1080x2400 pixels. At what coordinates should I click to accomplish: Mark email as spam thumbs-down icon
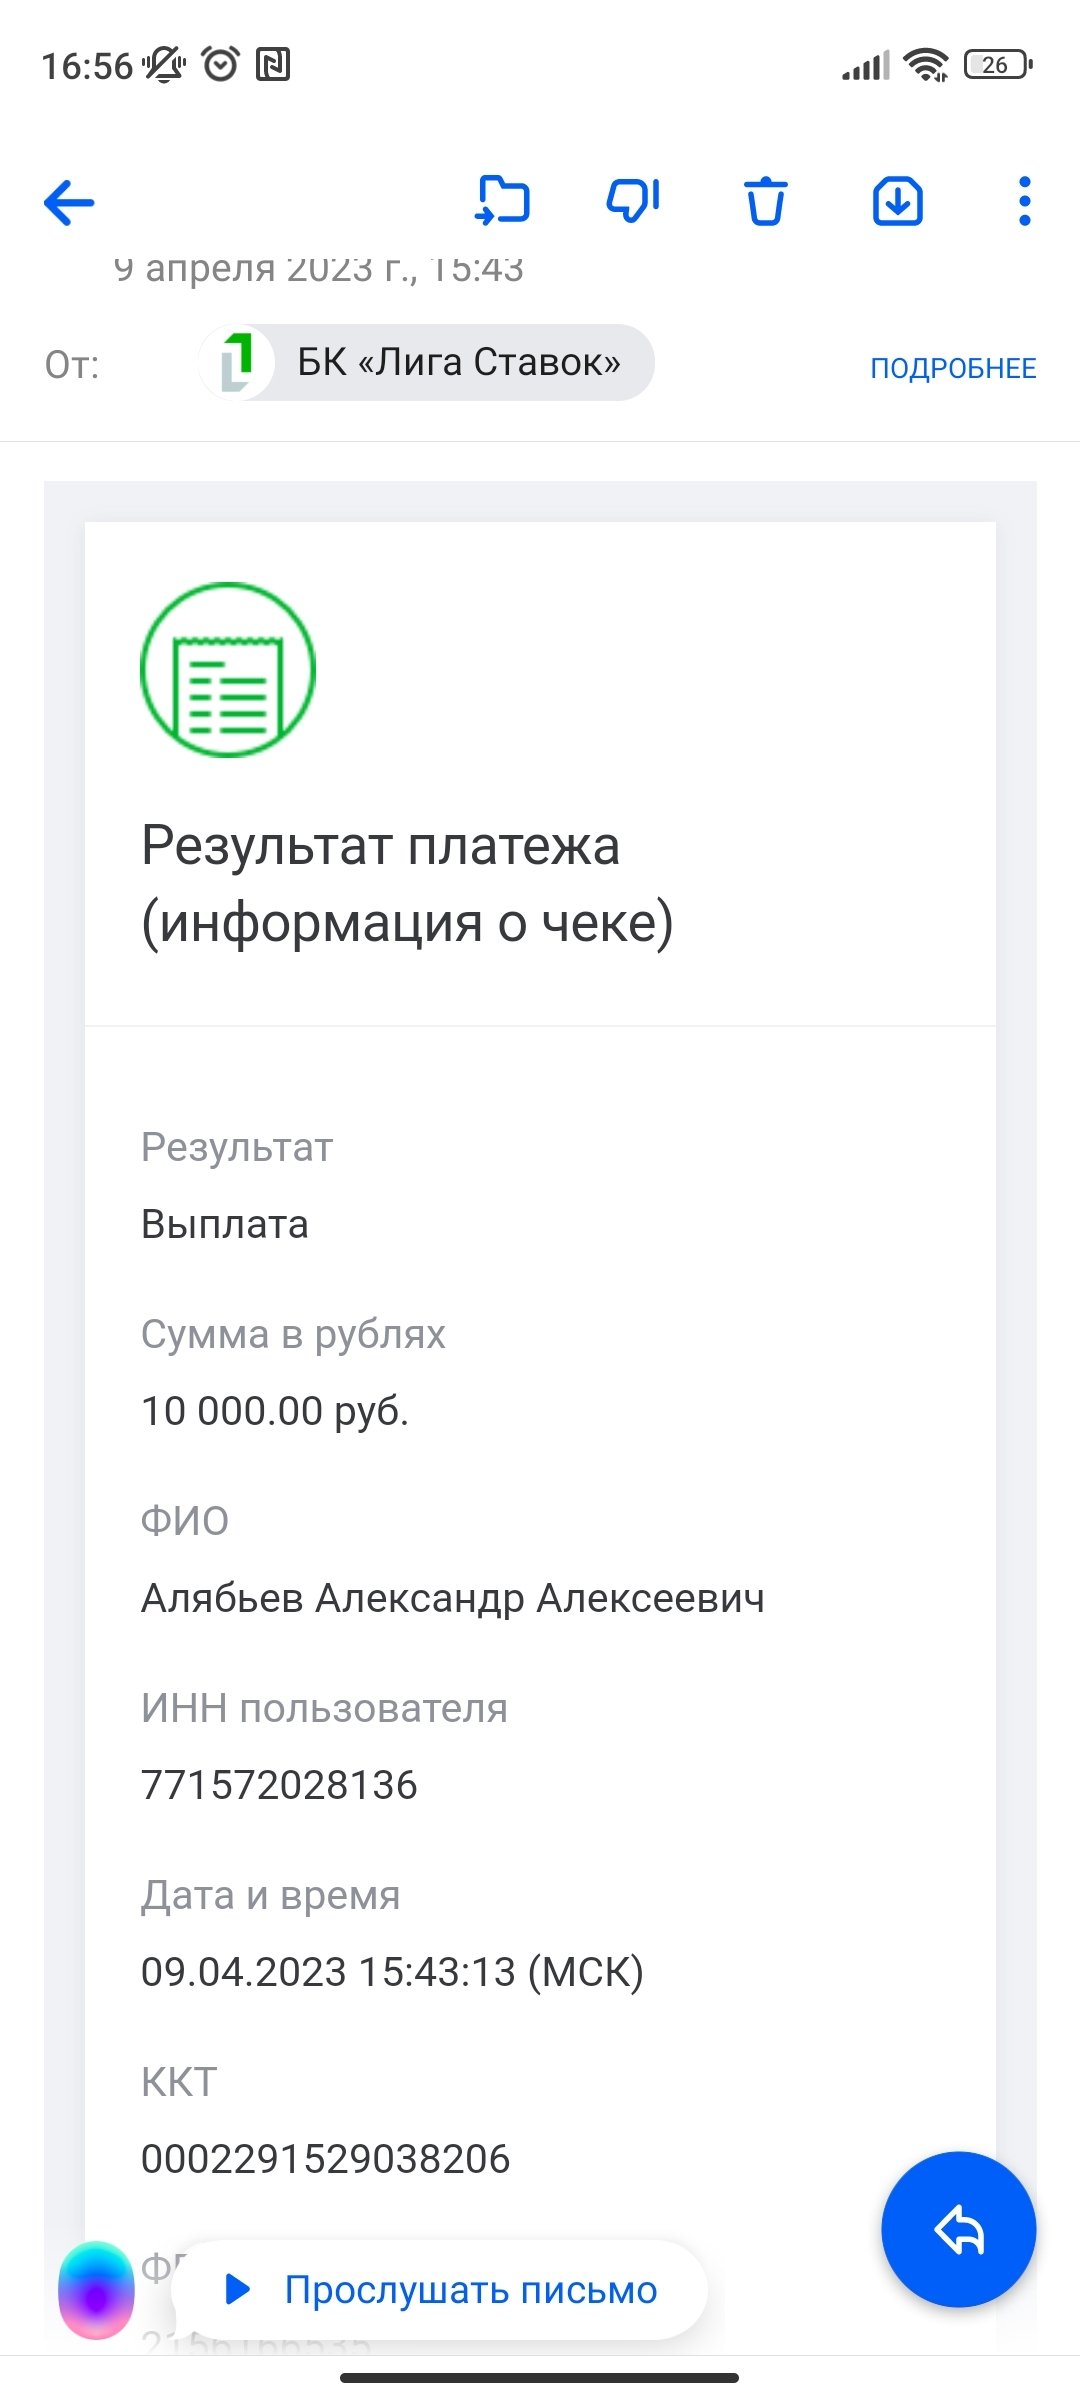point(633,201)
